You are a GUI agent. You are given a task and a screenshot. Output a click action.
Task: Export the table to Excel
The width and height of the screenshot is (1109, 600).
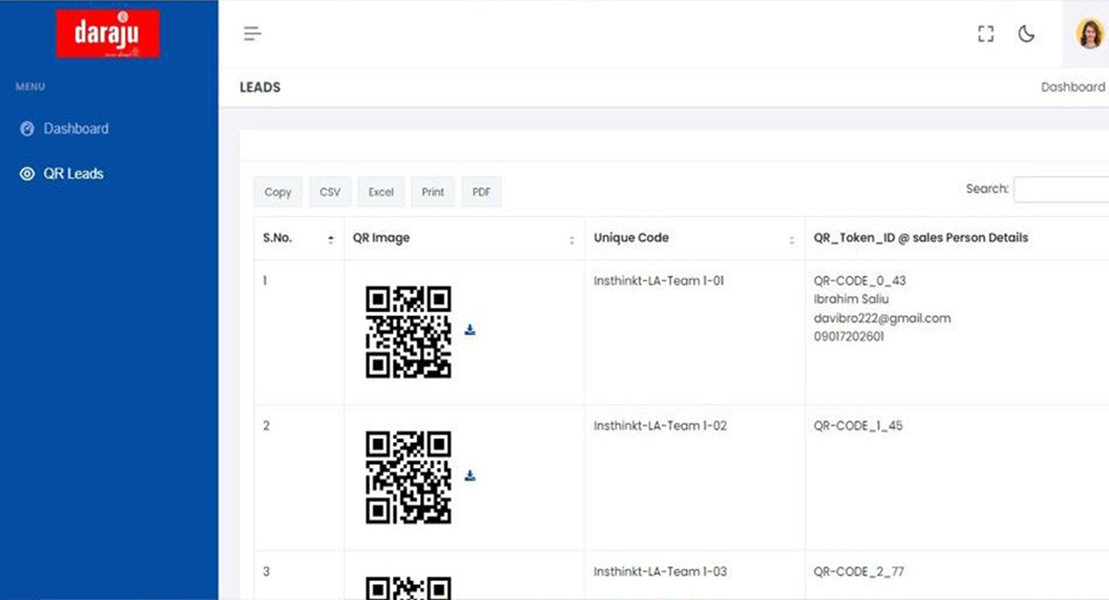[381, 192]
